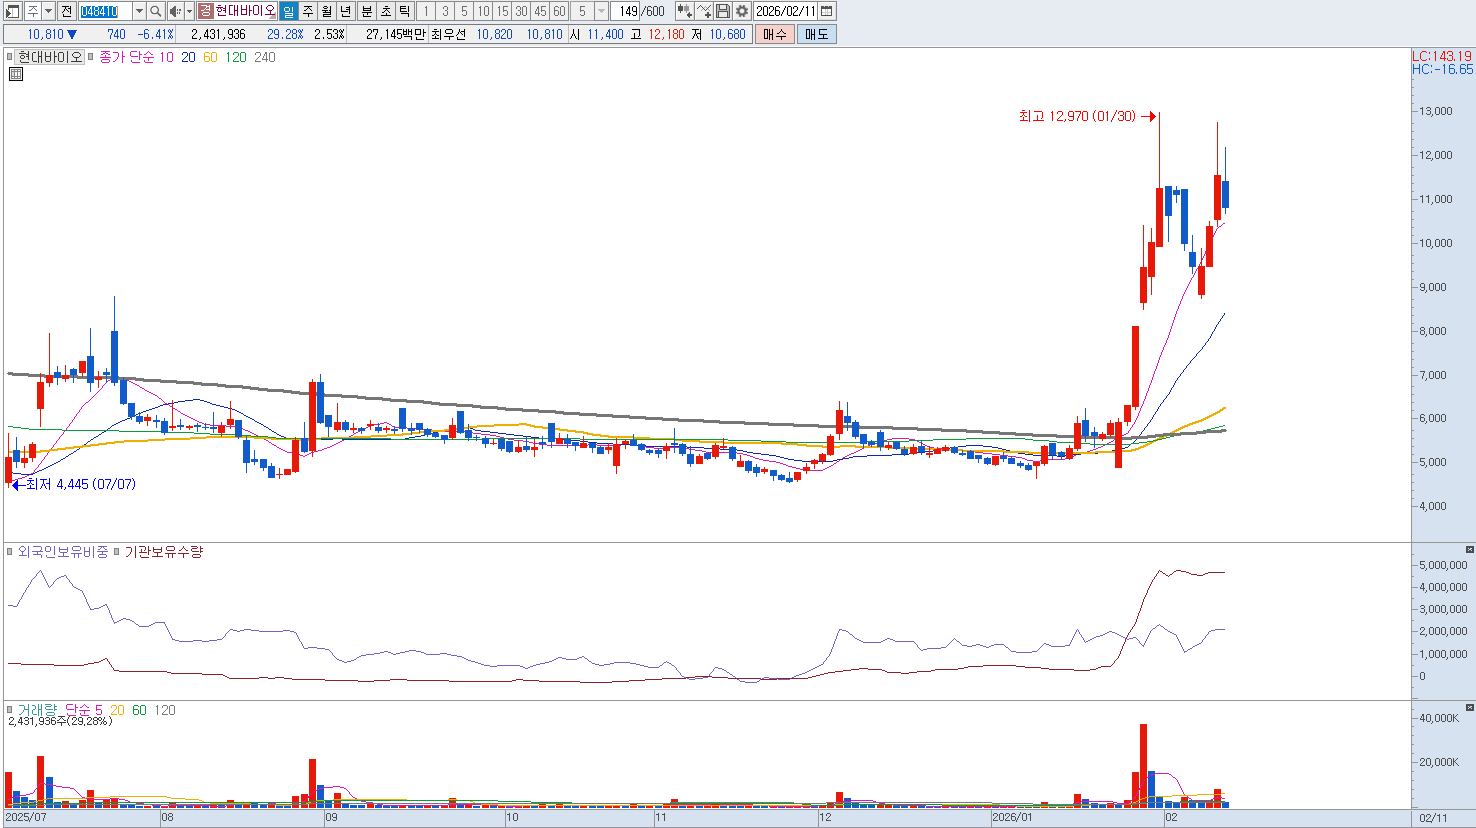Open the dropdown beside the speaker icon

(x=189, y=11)
